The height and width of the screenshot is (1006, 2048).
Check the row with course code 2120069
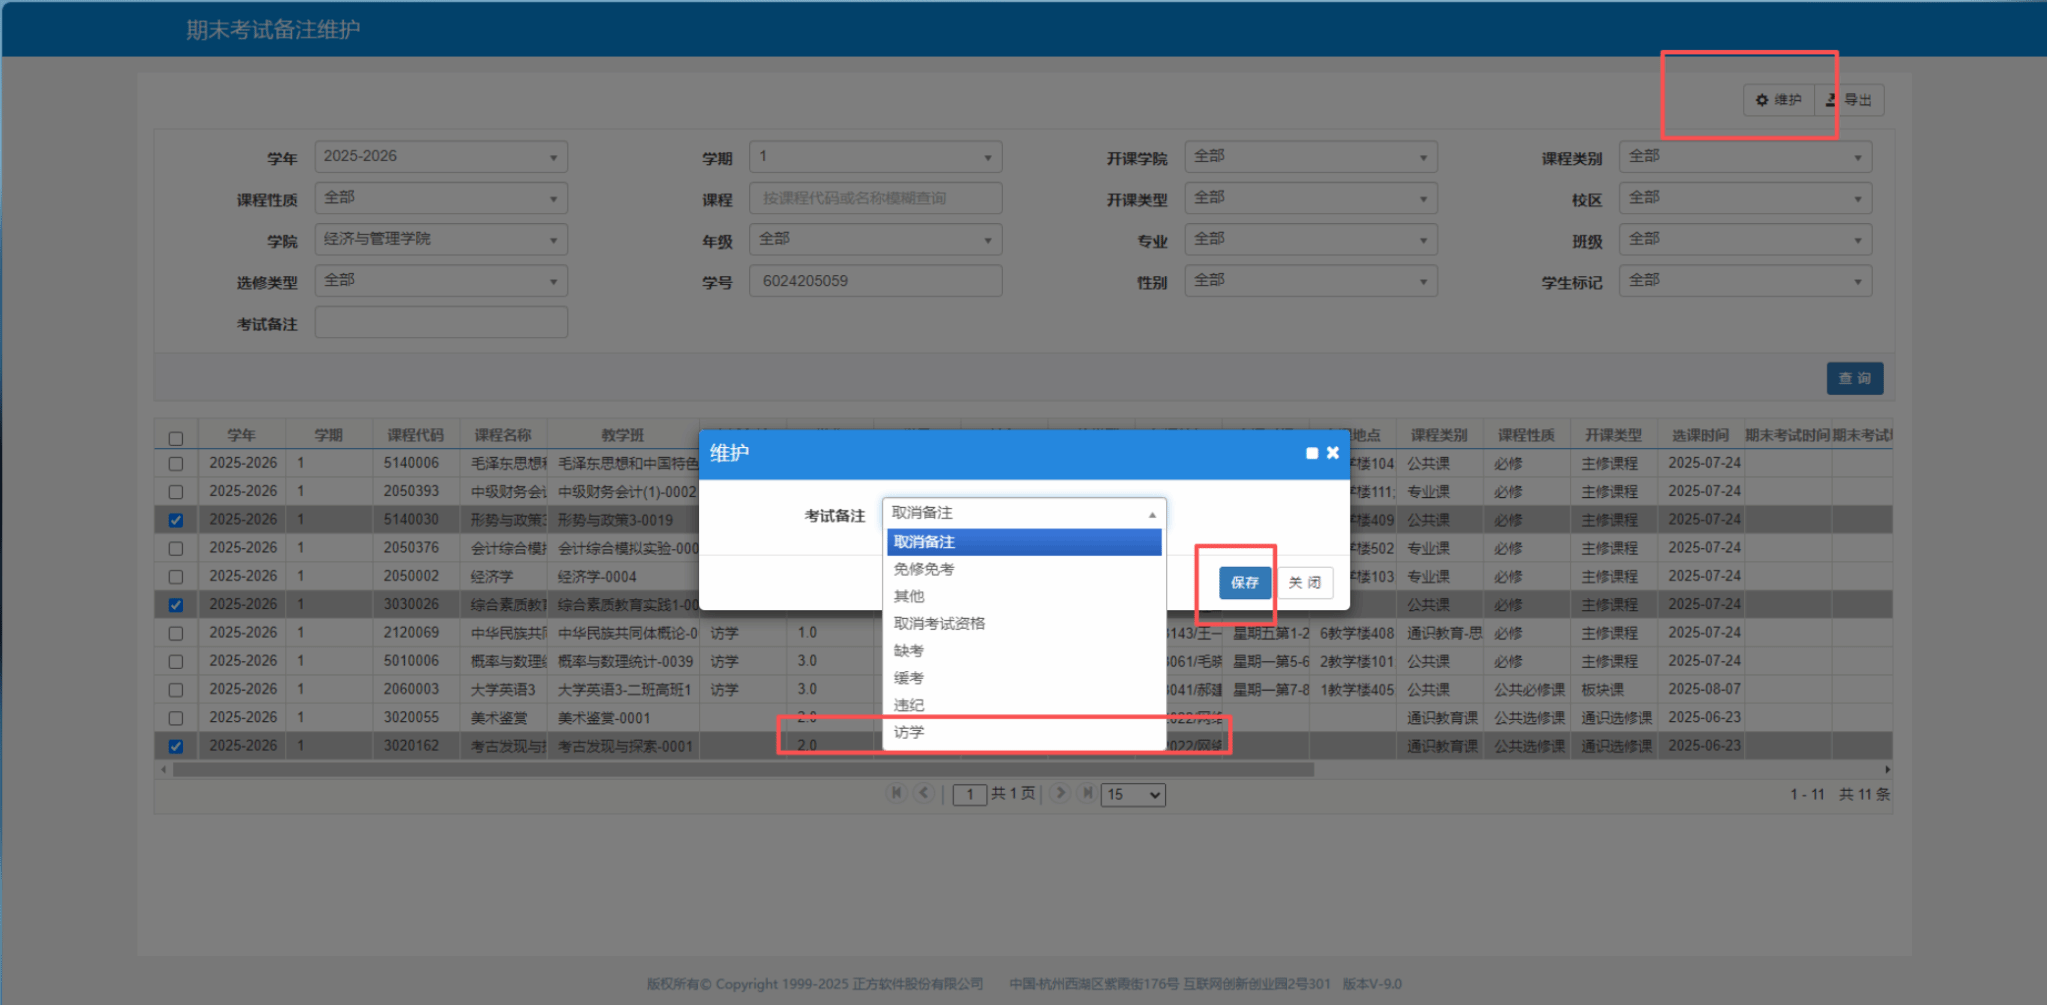(x=176, y=633)
